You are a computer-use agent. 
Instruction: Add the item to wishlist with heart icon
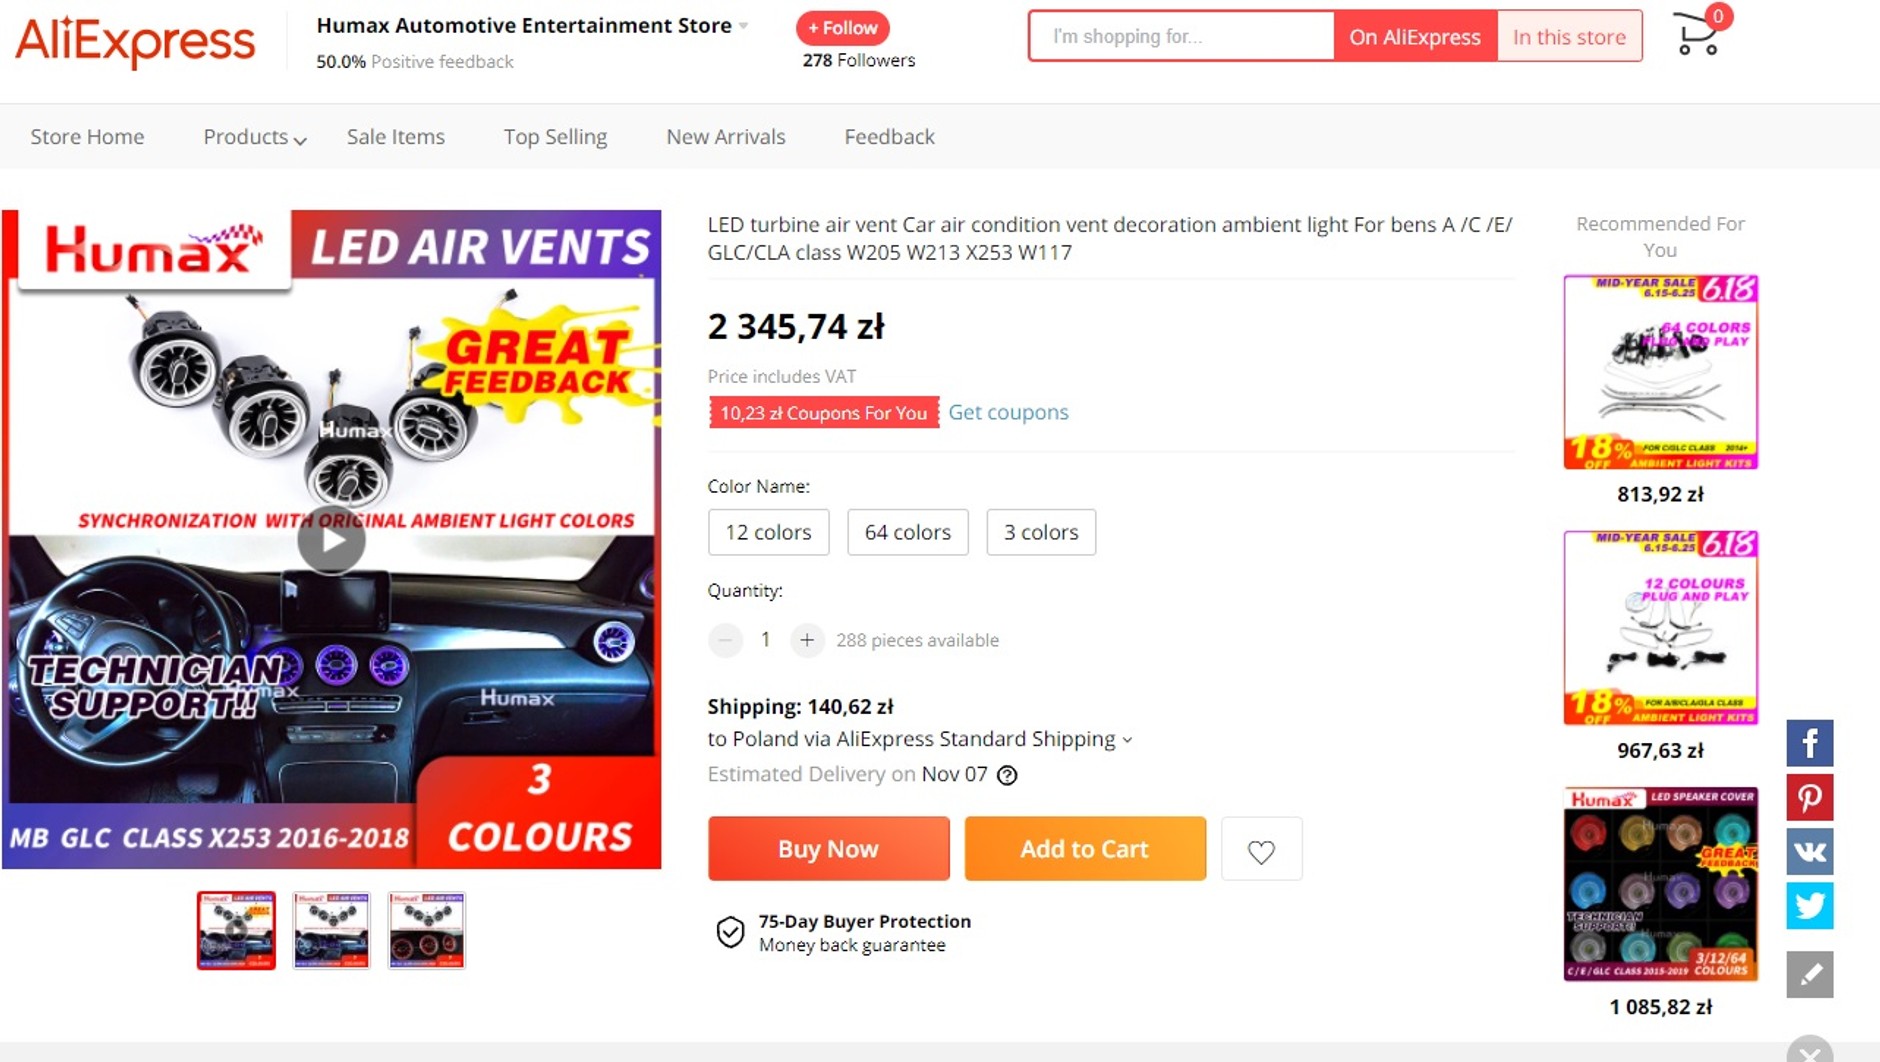pyautogui.click(x=1261, y=850)
